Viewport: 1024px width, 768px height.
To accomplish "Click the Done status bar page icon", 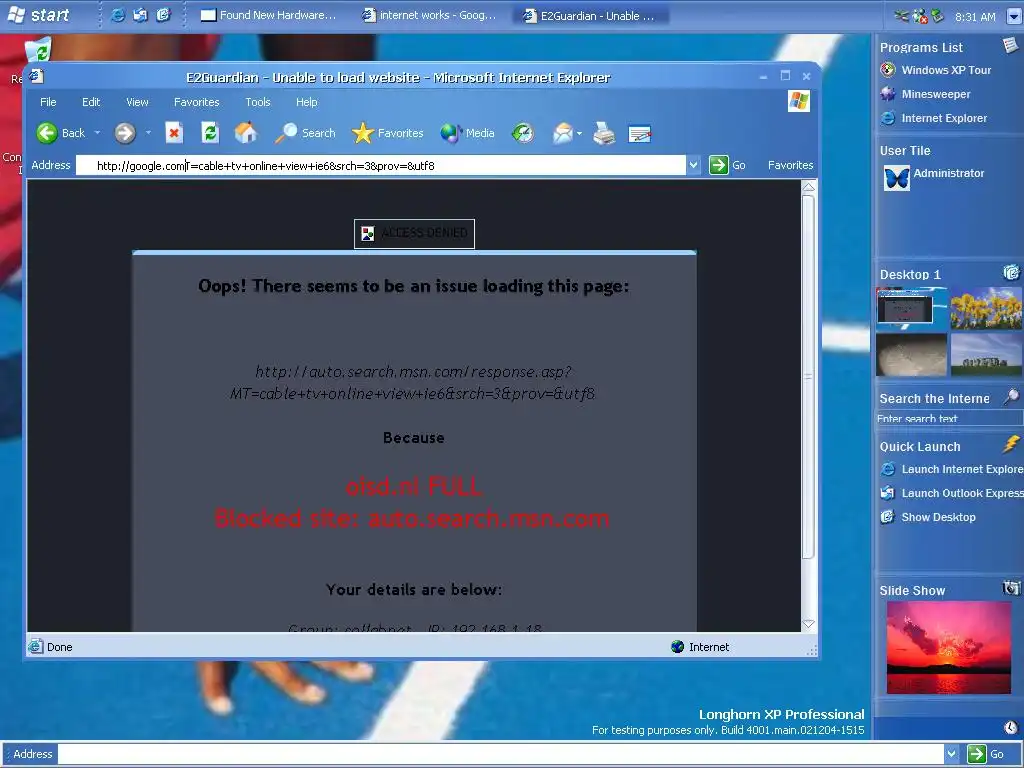I will (x=35, y=647).
